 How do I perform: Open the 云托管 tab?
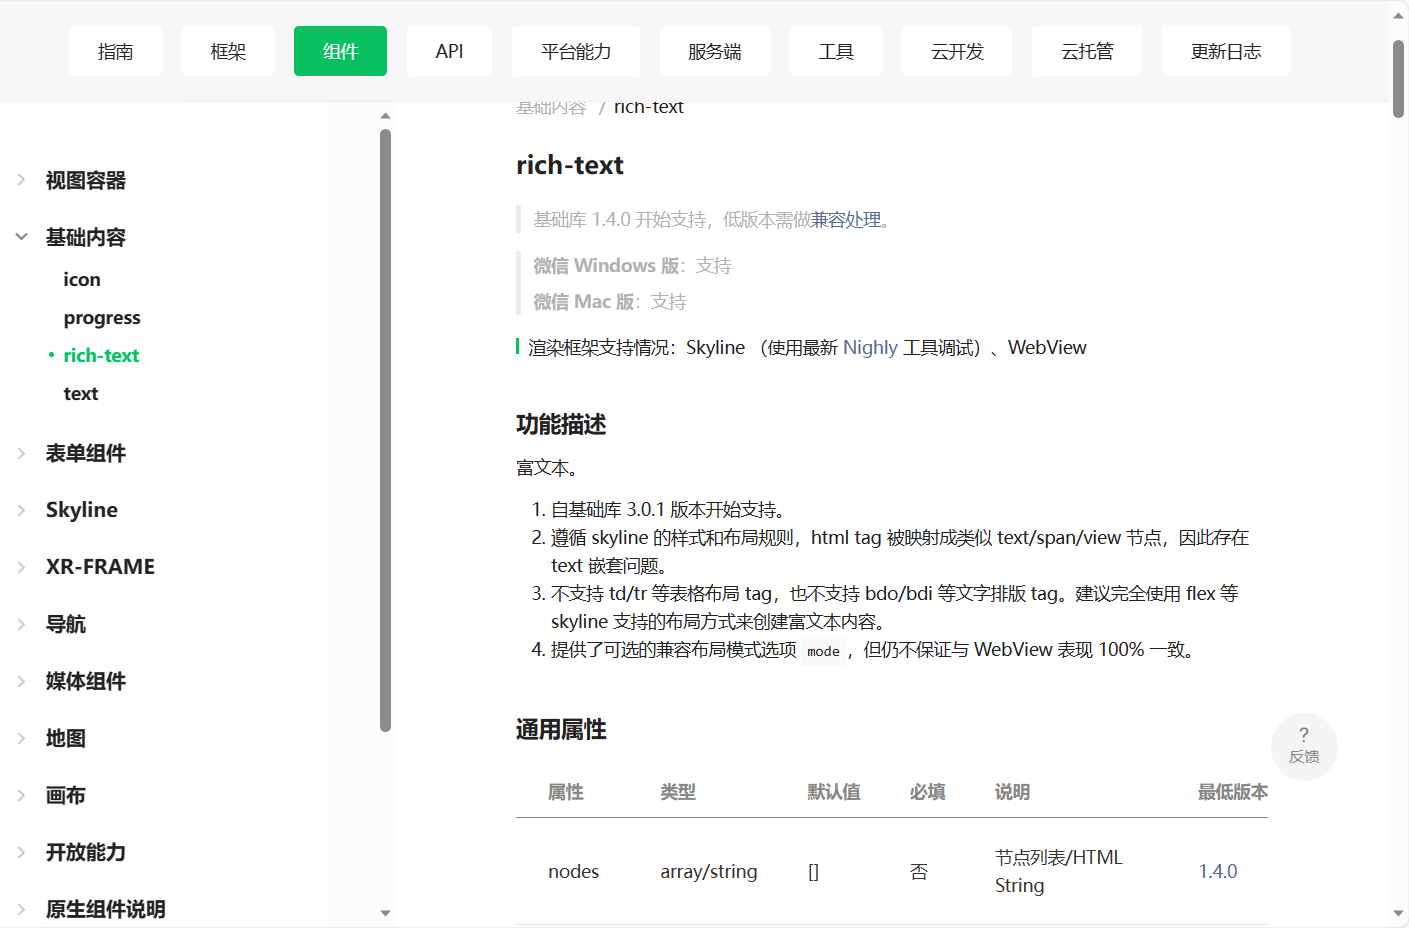click(1087, 51)
